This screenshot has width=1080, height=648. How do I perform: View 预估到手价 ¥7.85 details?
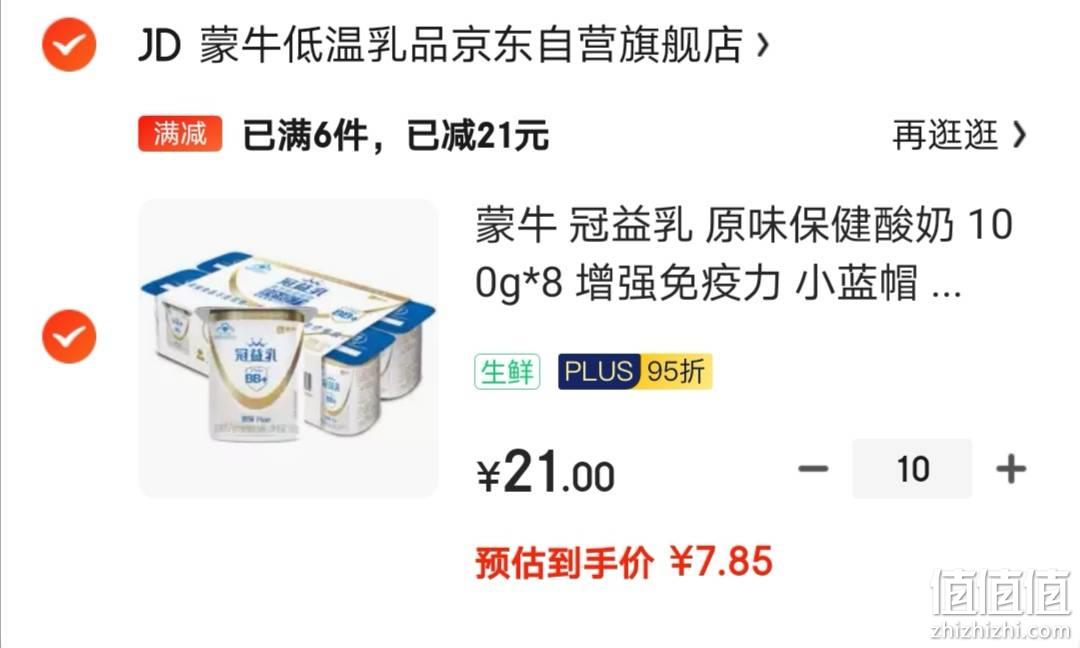point(624,562)
